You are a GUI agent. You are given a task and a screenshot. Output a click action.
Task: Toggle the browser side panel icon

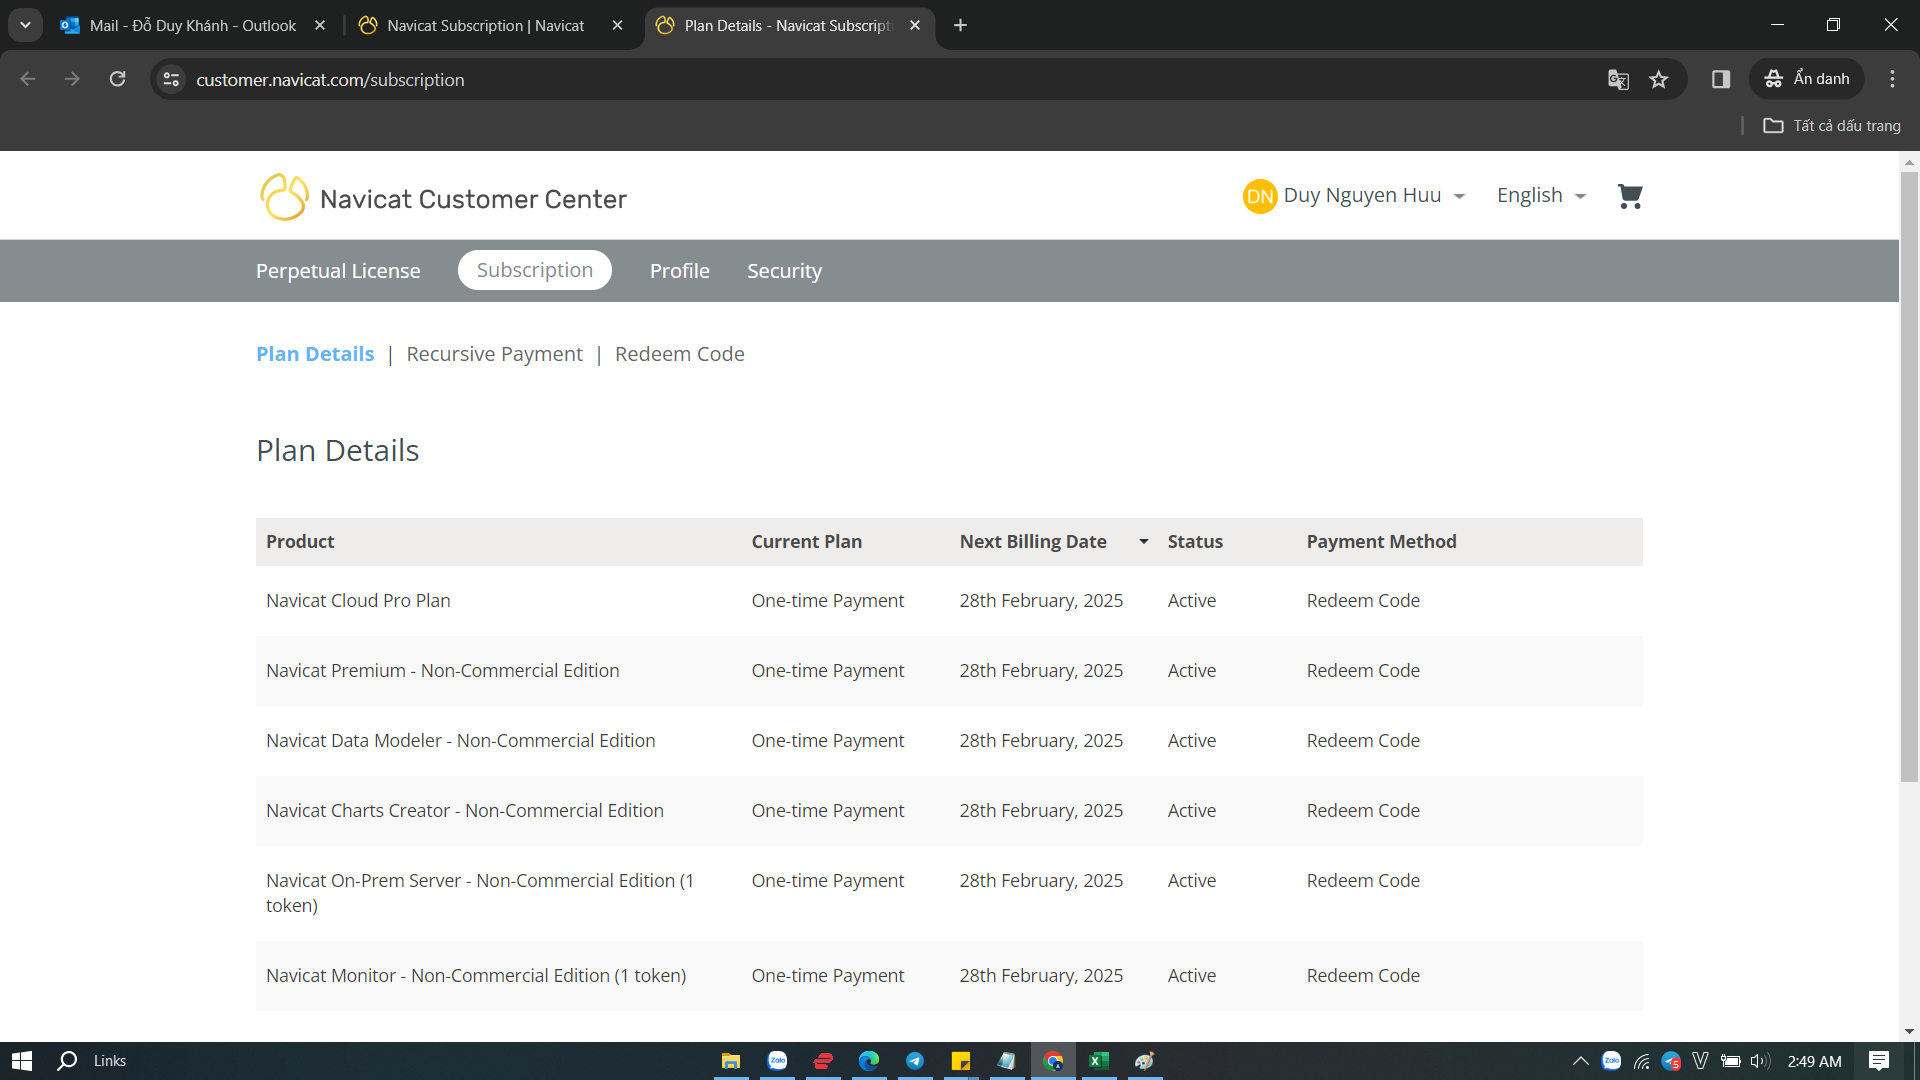pyautogui.click(x=1721, y=79)
